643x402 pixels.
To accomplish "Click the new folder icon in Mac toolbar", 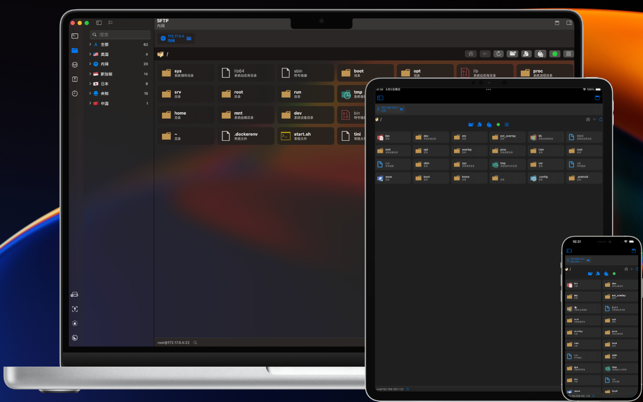I will (x=512, y=54).
